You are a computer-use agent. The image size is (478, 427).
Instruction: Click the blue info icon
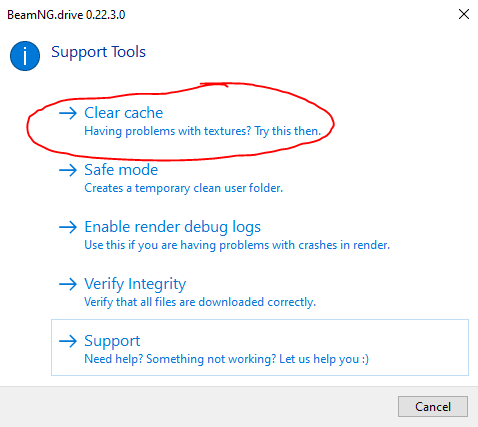pos(25,56)
